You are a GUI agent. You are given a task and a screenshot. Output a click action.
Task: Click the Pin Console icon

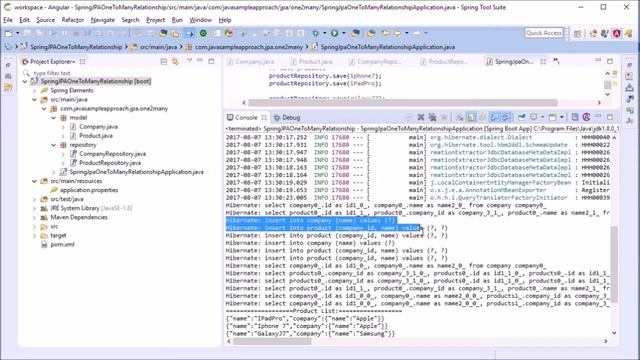[522, 118]
